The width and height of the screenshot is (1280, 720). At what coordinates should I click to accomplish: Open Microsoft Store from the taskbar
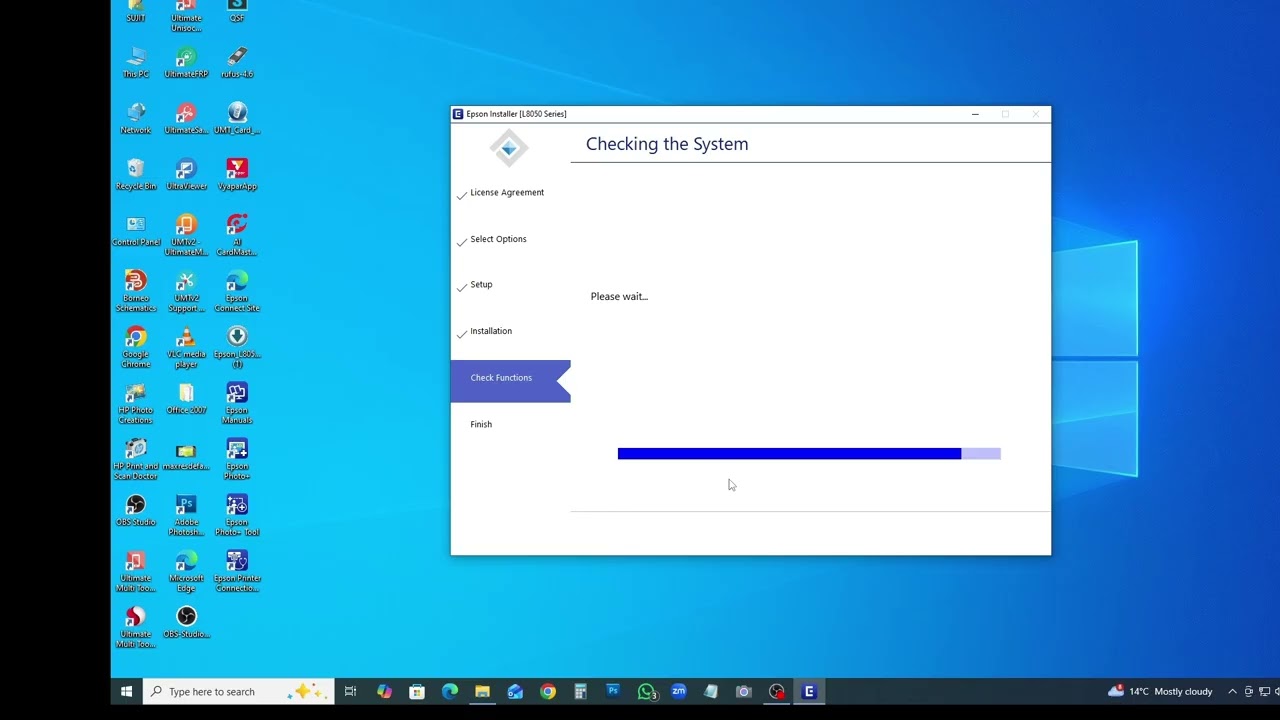pyautogui.click(x=417, y=691)
